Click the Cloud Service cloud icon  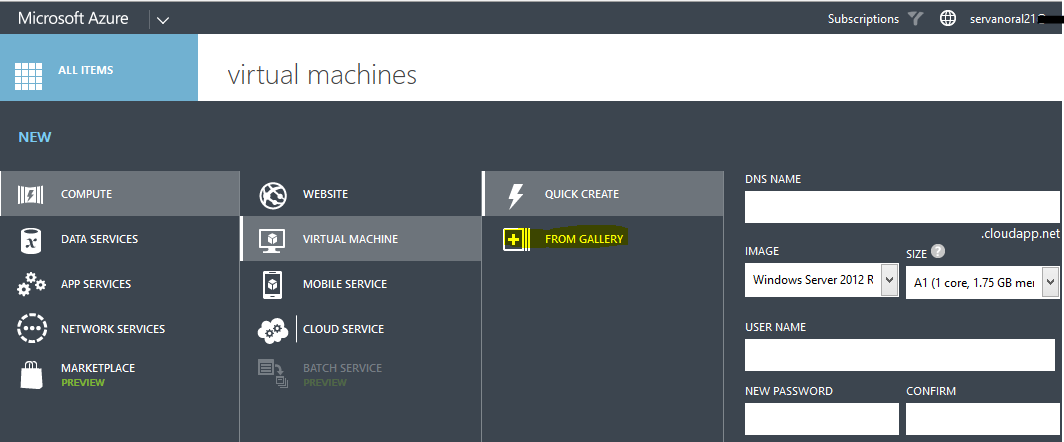pos(272,329)
